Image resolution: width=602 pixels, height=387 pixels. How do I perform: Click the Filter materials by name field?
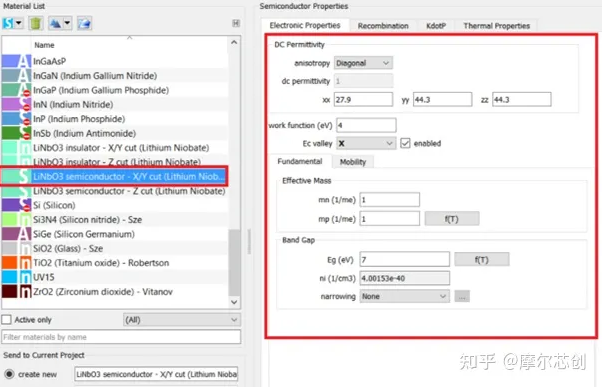(121, 337)
